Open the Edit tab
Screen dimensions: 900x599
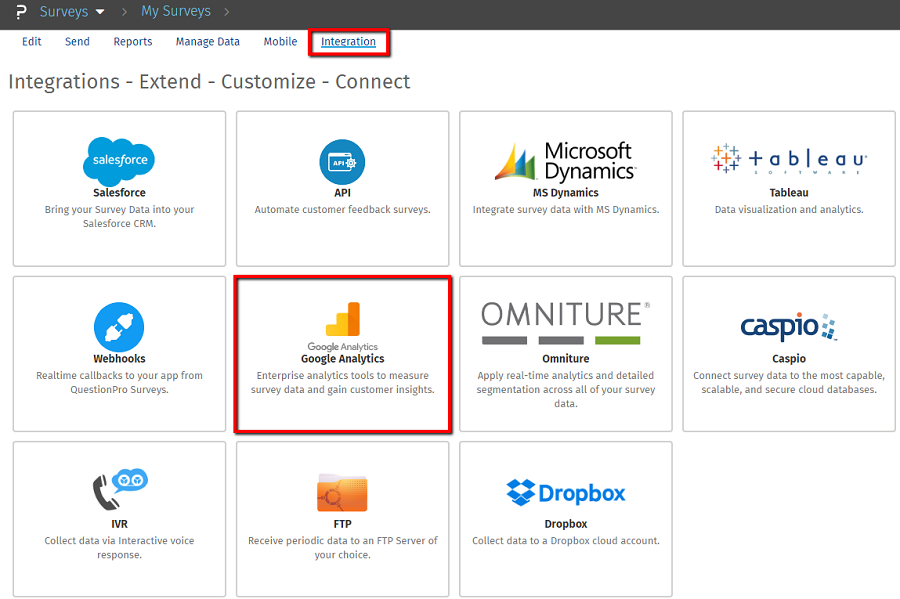coord(32,42)
